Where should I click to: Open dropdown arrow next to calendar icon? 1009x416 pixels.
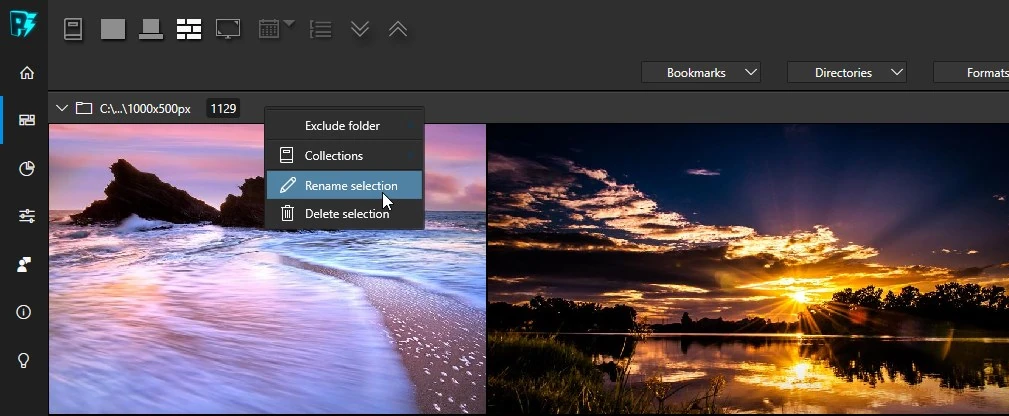[x=290, y=24]
